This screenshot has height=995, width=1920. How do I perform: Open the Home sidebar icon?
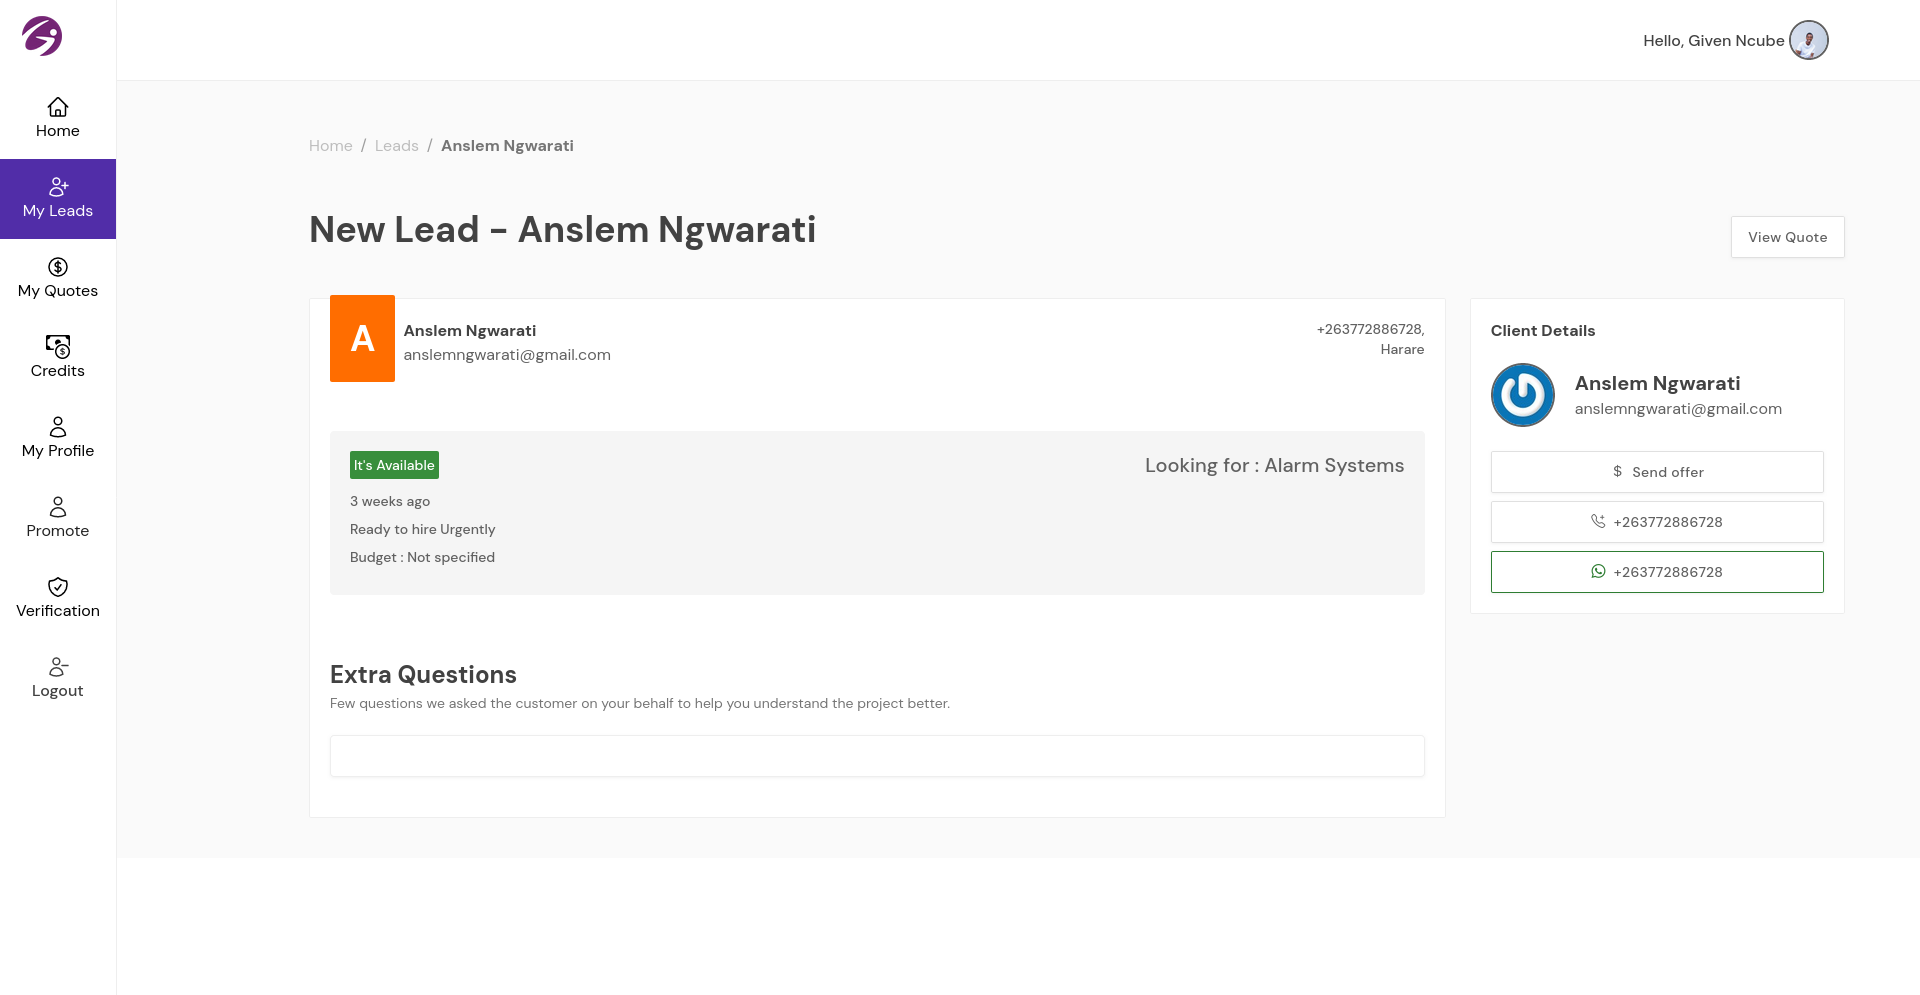tap(58, 107)
